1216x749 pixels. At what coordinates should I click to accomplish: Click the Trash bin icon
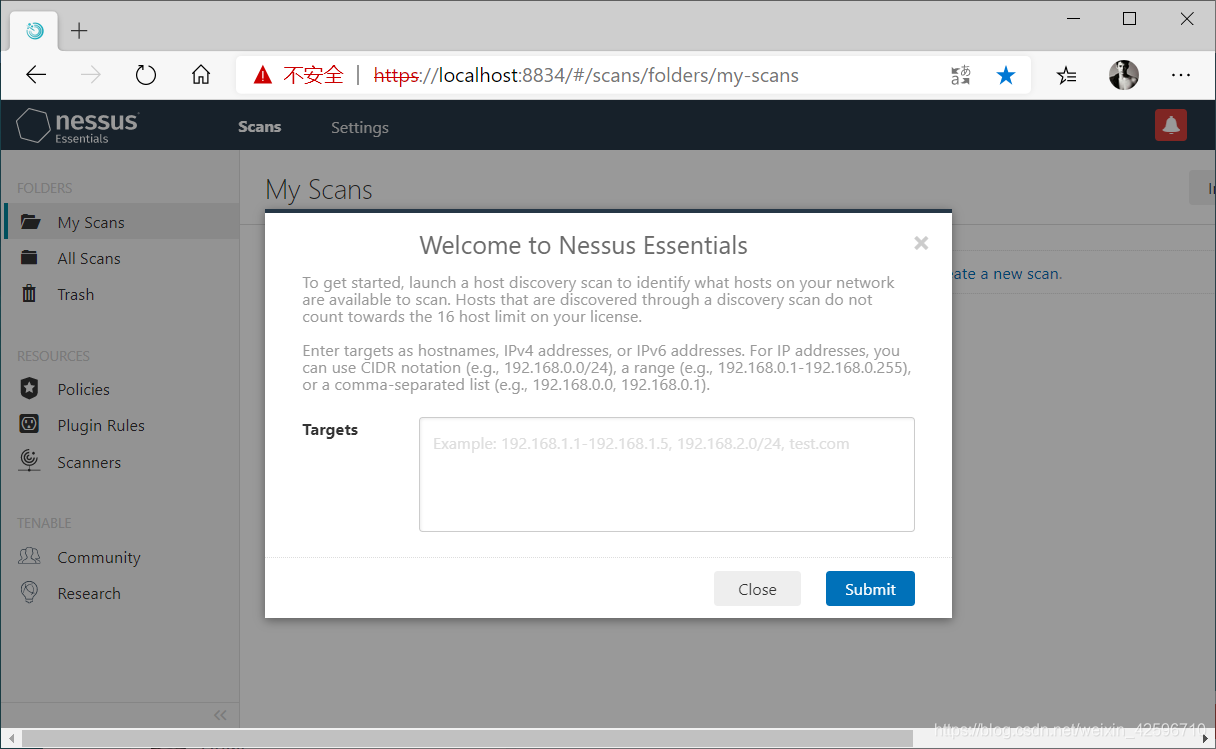(x=30, y=294)
